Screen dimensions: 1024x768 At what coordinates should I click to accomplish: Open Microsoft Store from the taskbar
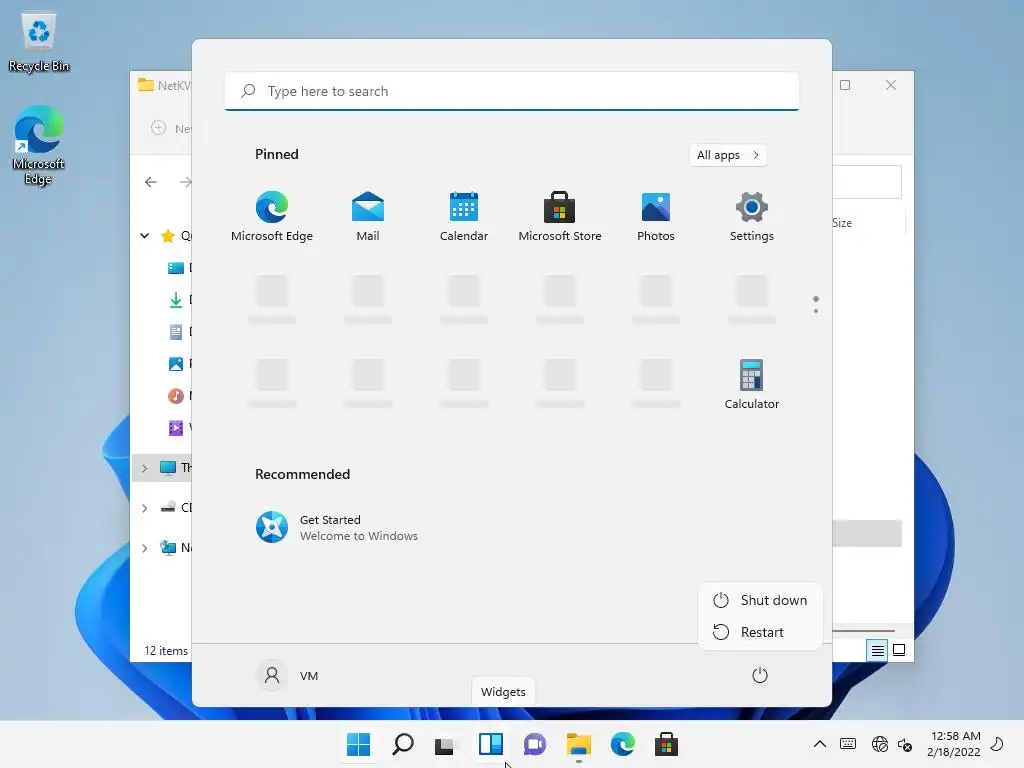(667, 744)
